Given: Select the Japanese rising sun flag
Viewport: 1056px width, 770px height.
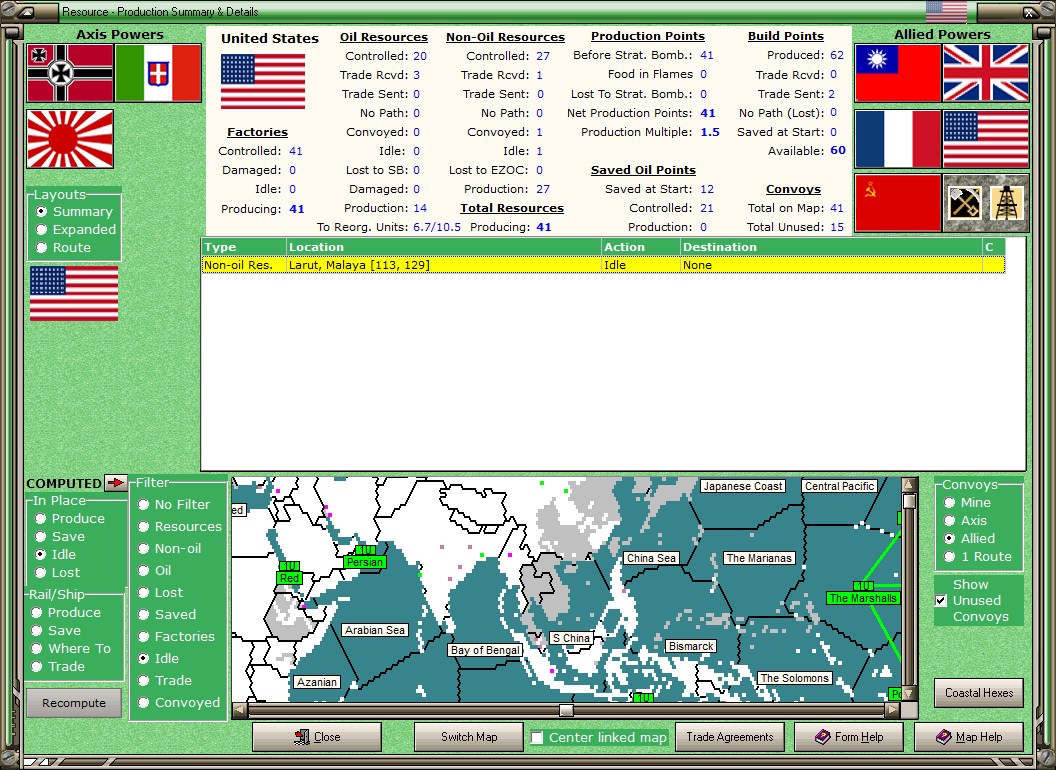Looking at the screenshot, I should [70, 139].
